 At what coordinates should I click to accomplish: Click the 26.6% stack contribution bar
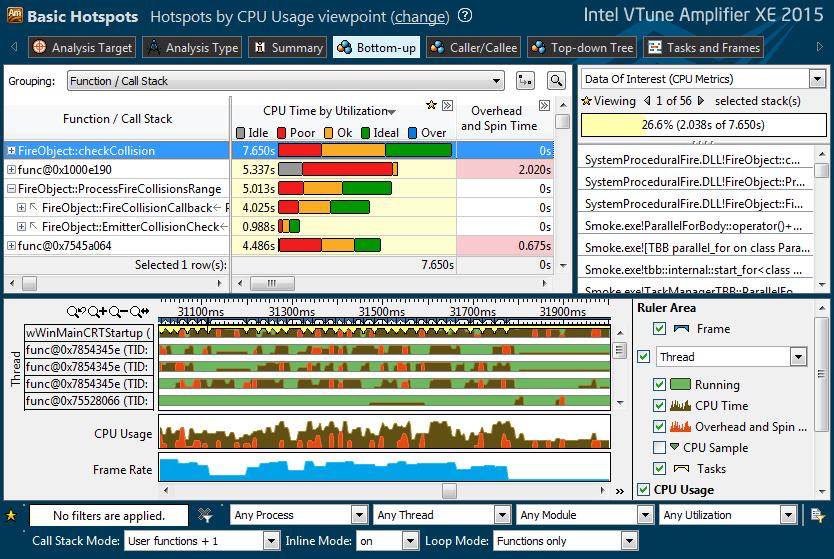click(703, 125)
